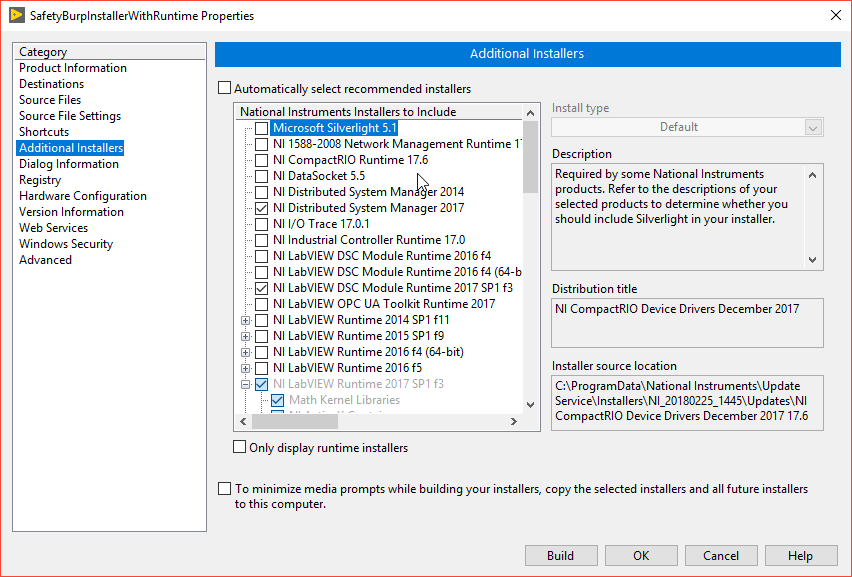Expand NI LabVIEW Runtime 2016 f5 node
852x577 pixels.
pyautogui.click(x=246, y=368)
